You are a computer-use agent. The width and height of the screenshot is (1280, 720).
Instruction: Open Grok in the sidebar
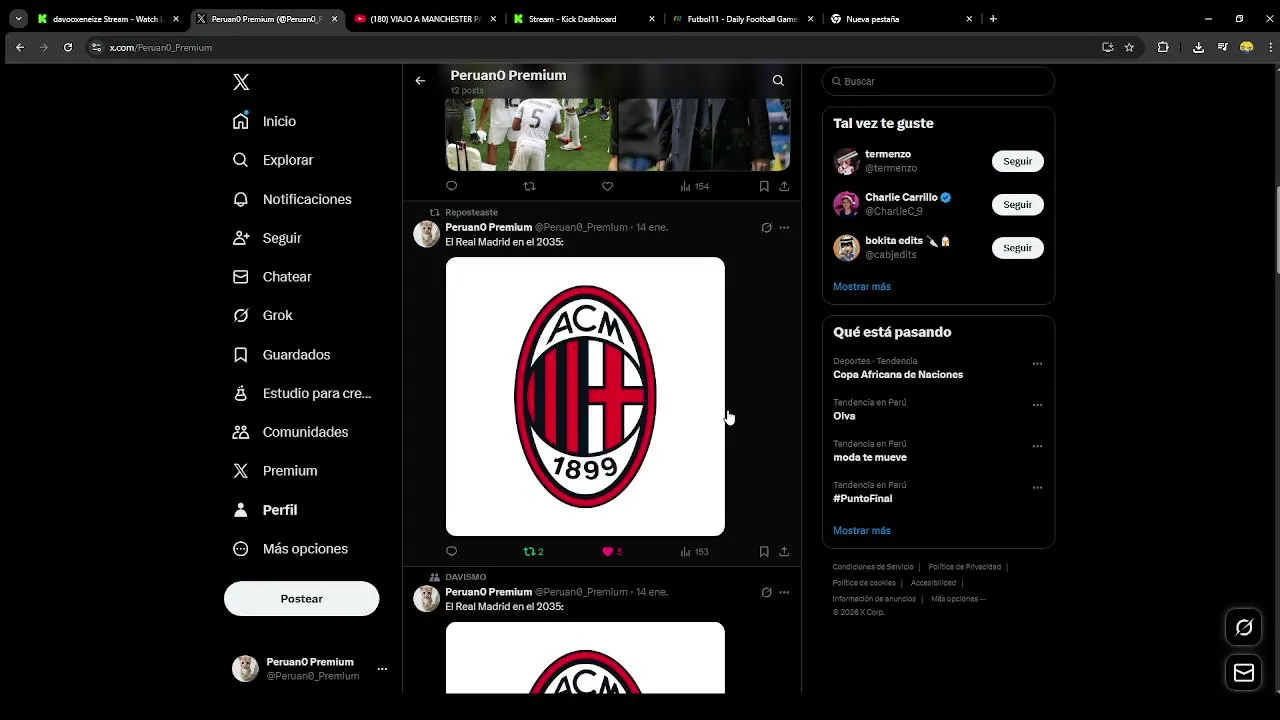click(262, 315)
